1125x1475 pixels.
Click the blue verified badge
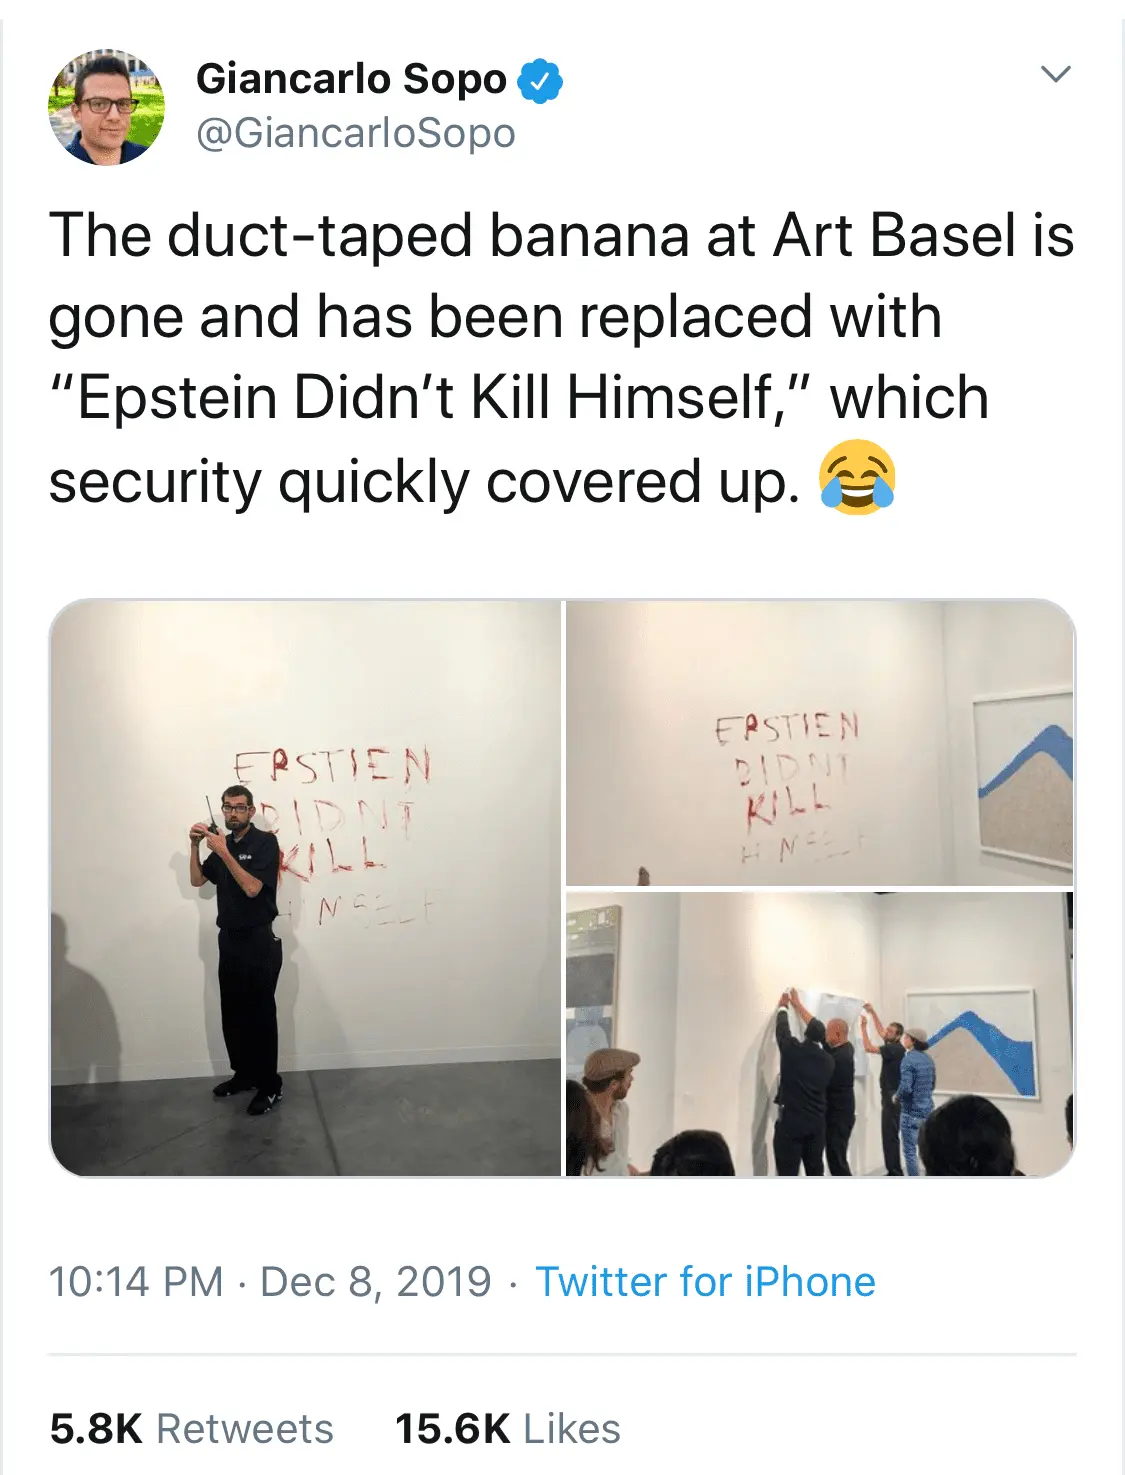pos(540,80)
